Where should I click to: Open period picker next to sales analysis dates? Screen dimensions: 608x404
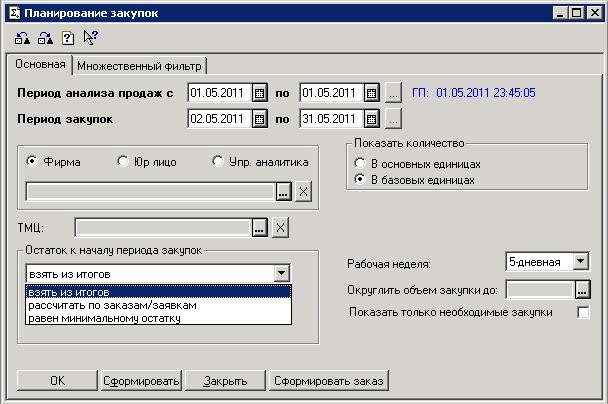click(394, 93)
